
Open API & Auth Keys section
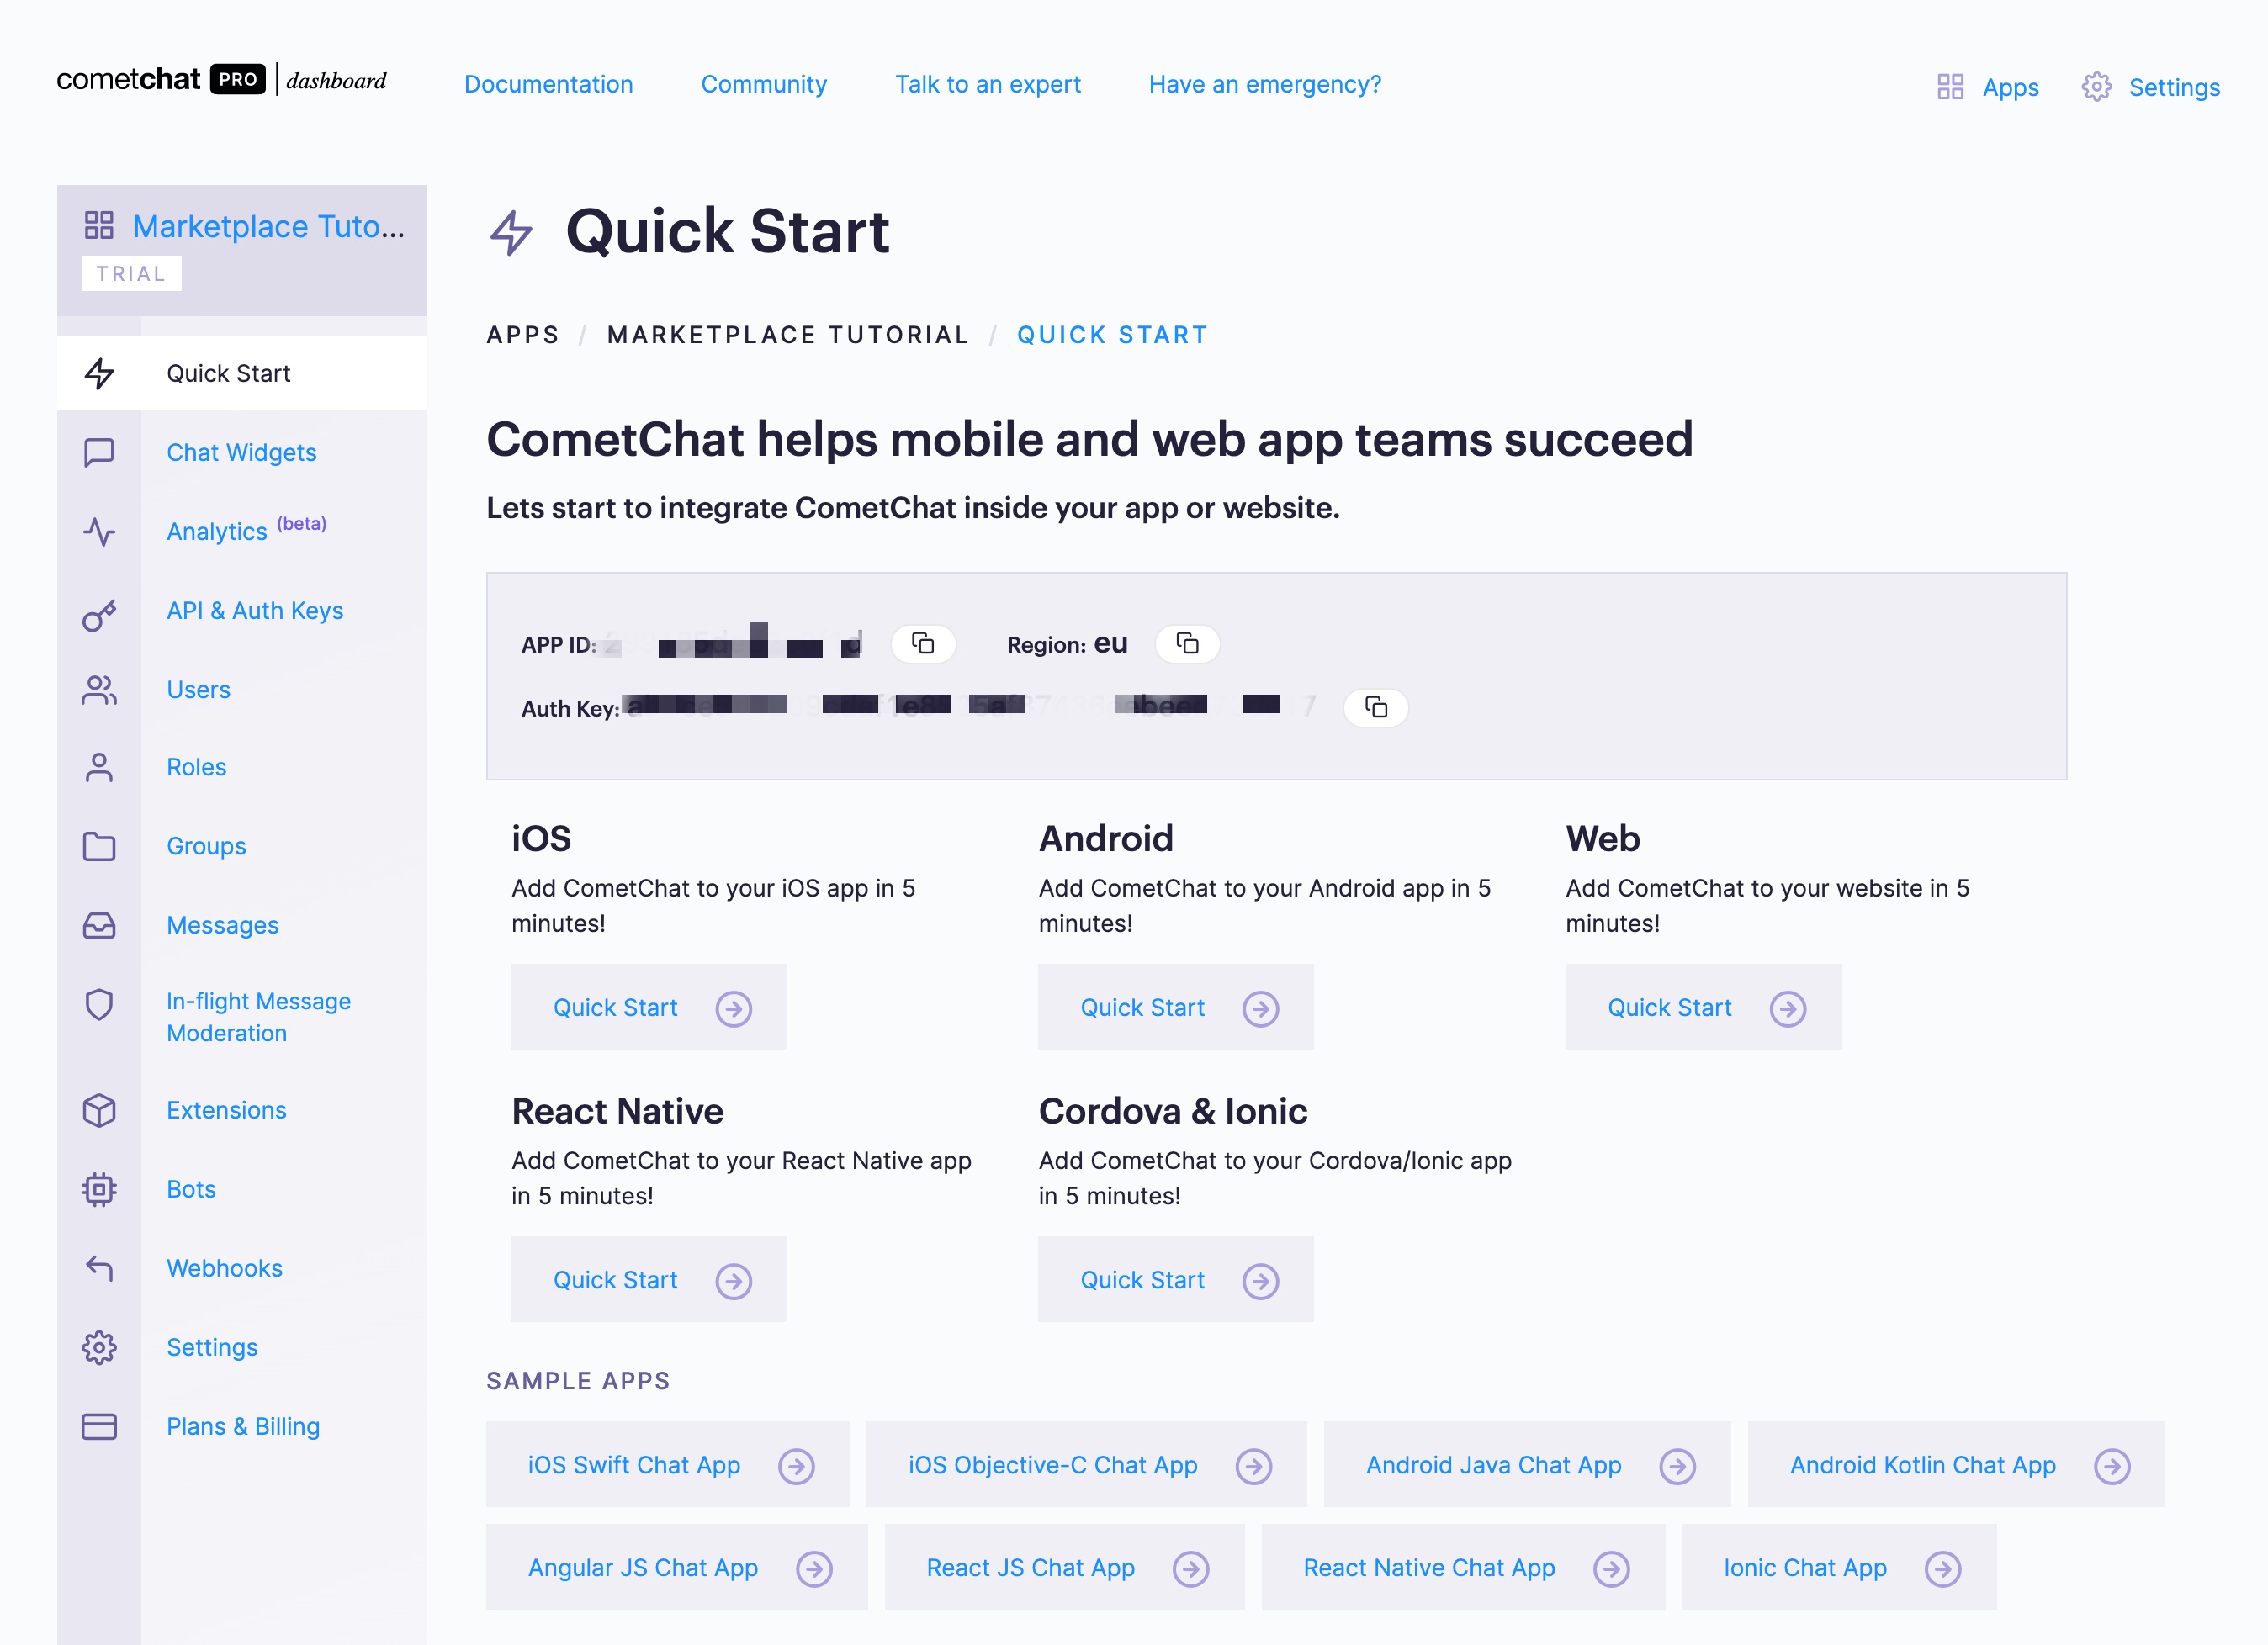tap(252, 610)
